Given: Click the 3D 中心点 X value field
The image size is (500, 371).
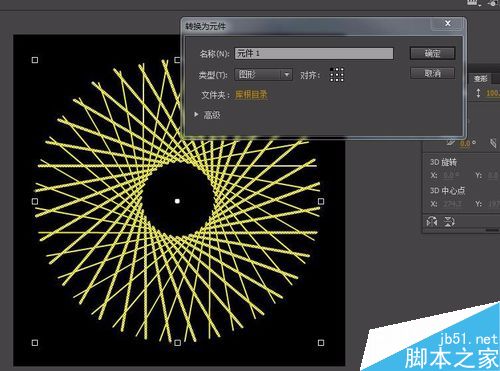Looking at the screenshot, I should click(x=452, y=203).
